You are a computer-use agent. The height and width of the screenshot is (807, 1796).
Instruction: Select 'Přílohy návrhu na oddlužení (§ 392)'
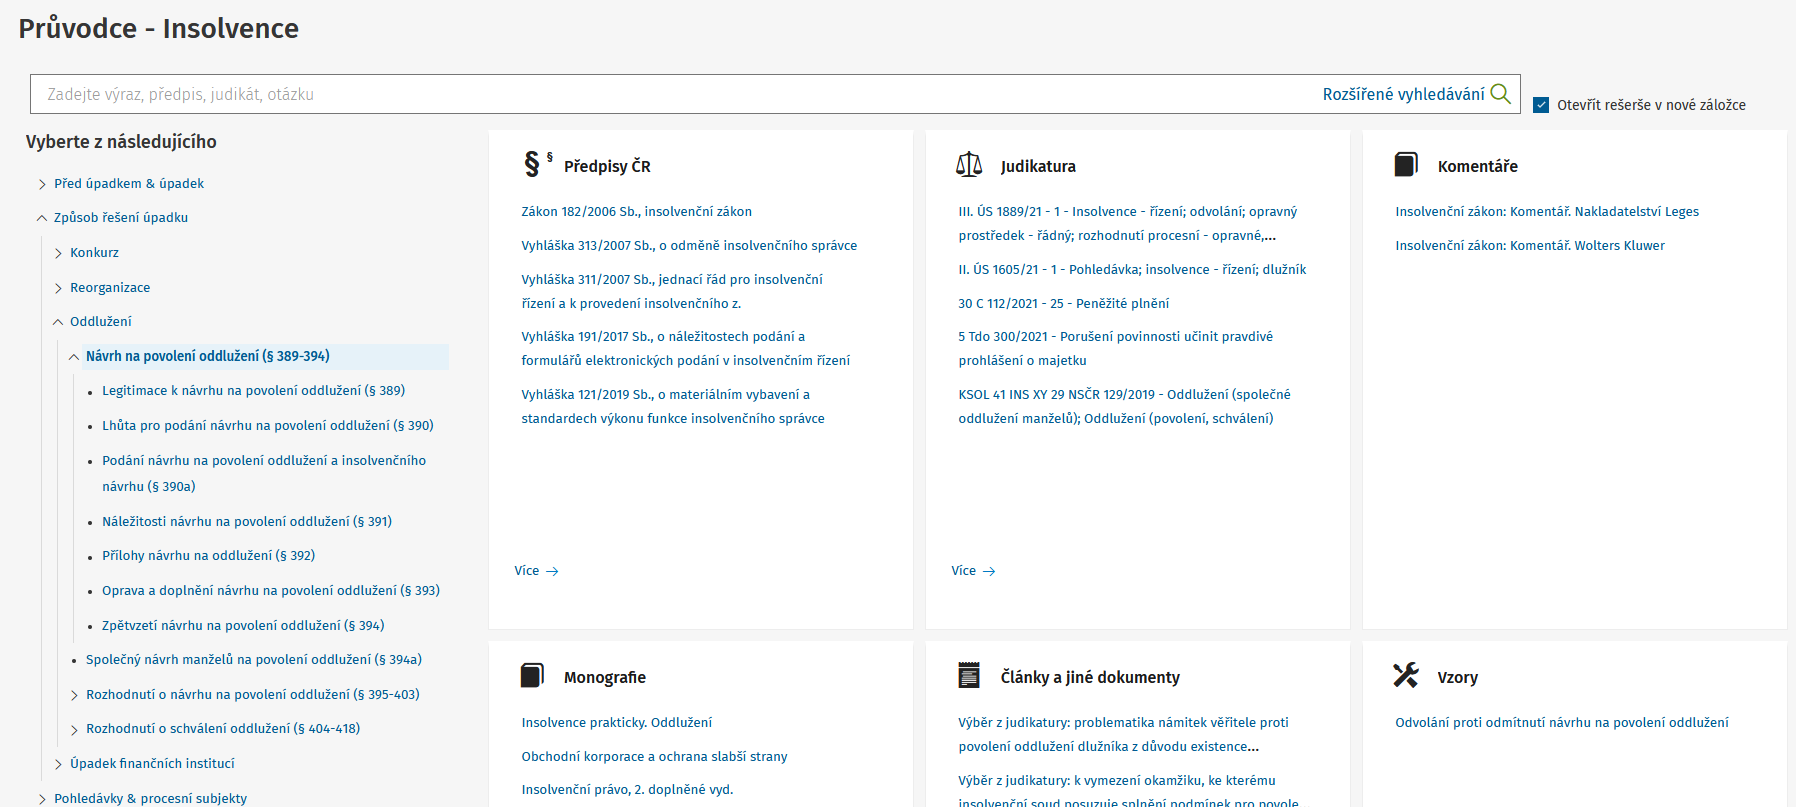208,556
